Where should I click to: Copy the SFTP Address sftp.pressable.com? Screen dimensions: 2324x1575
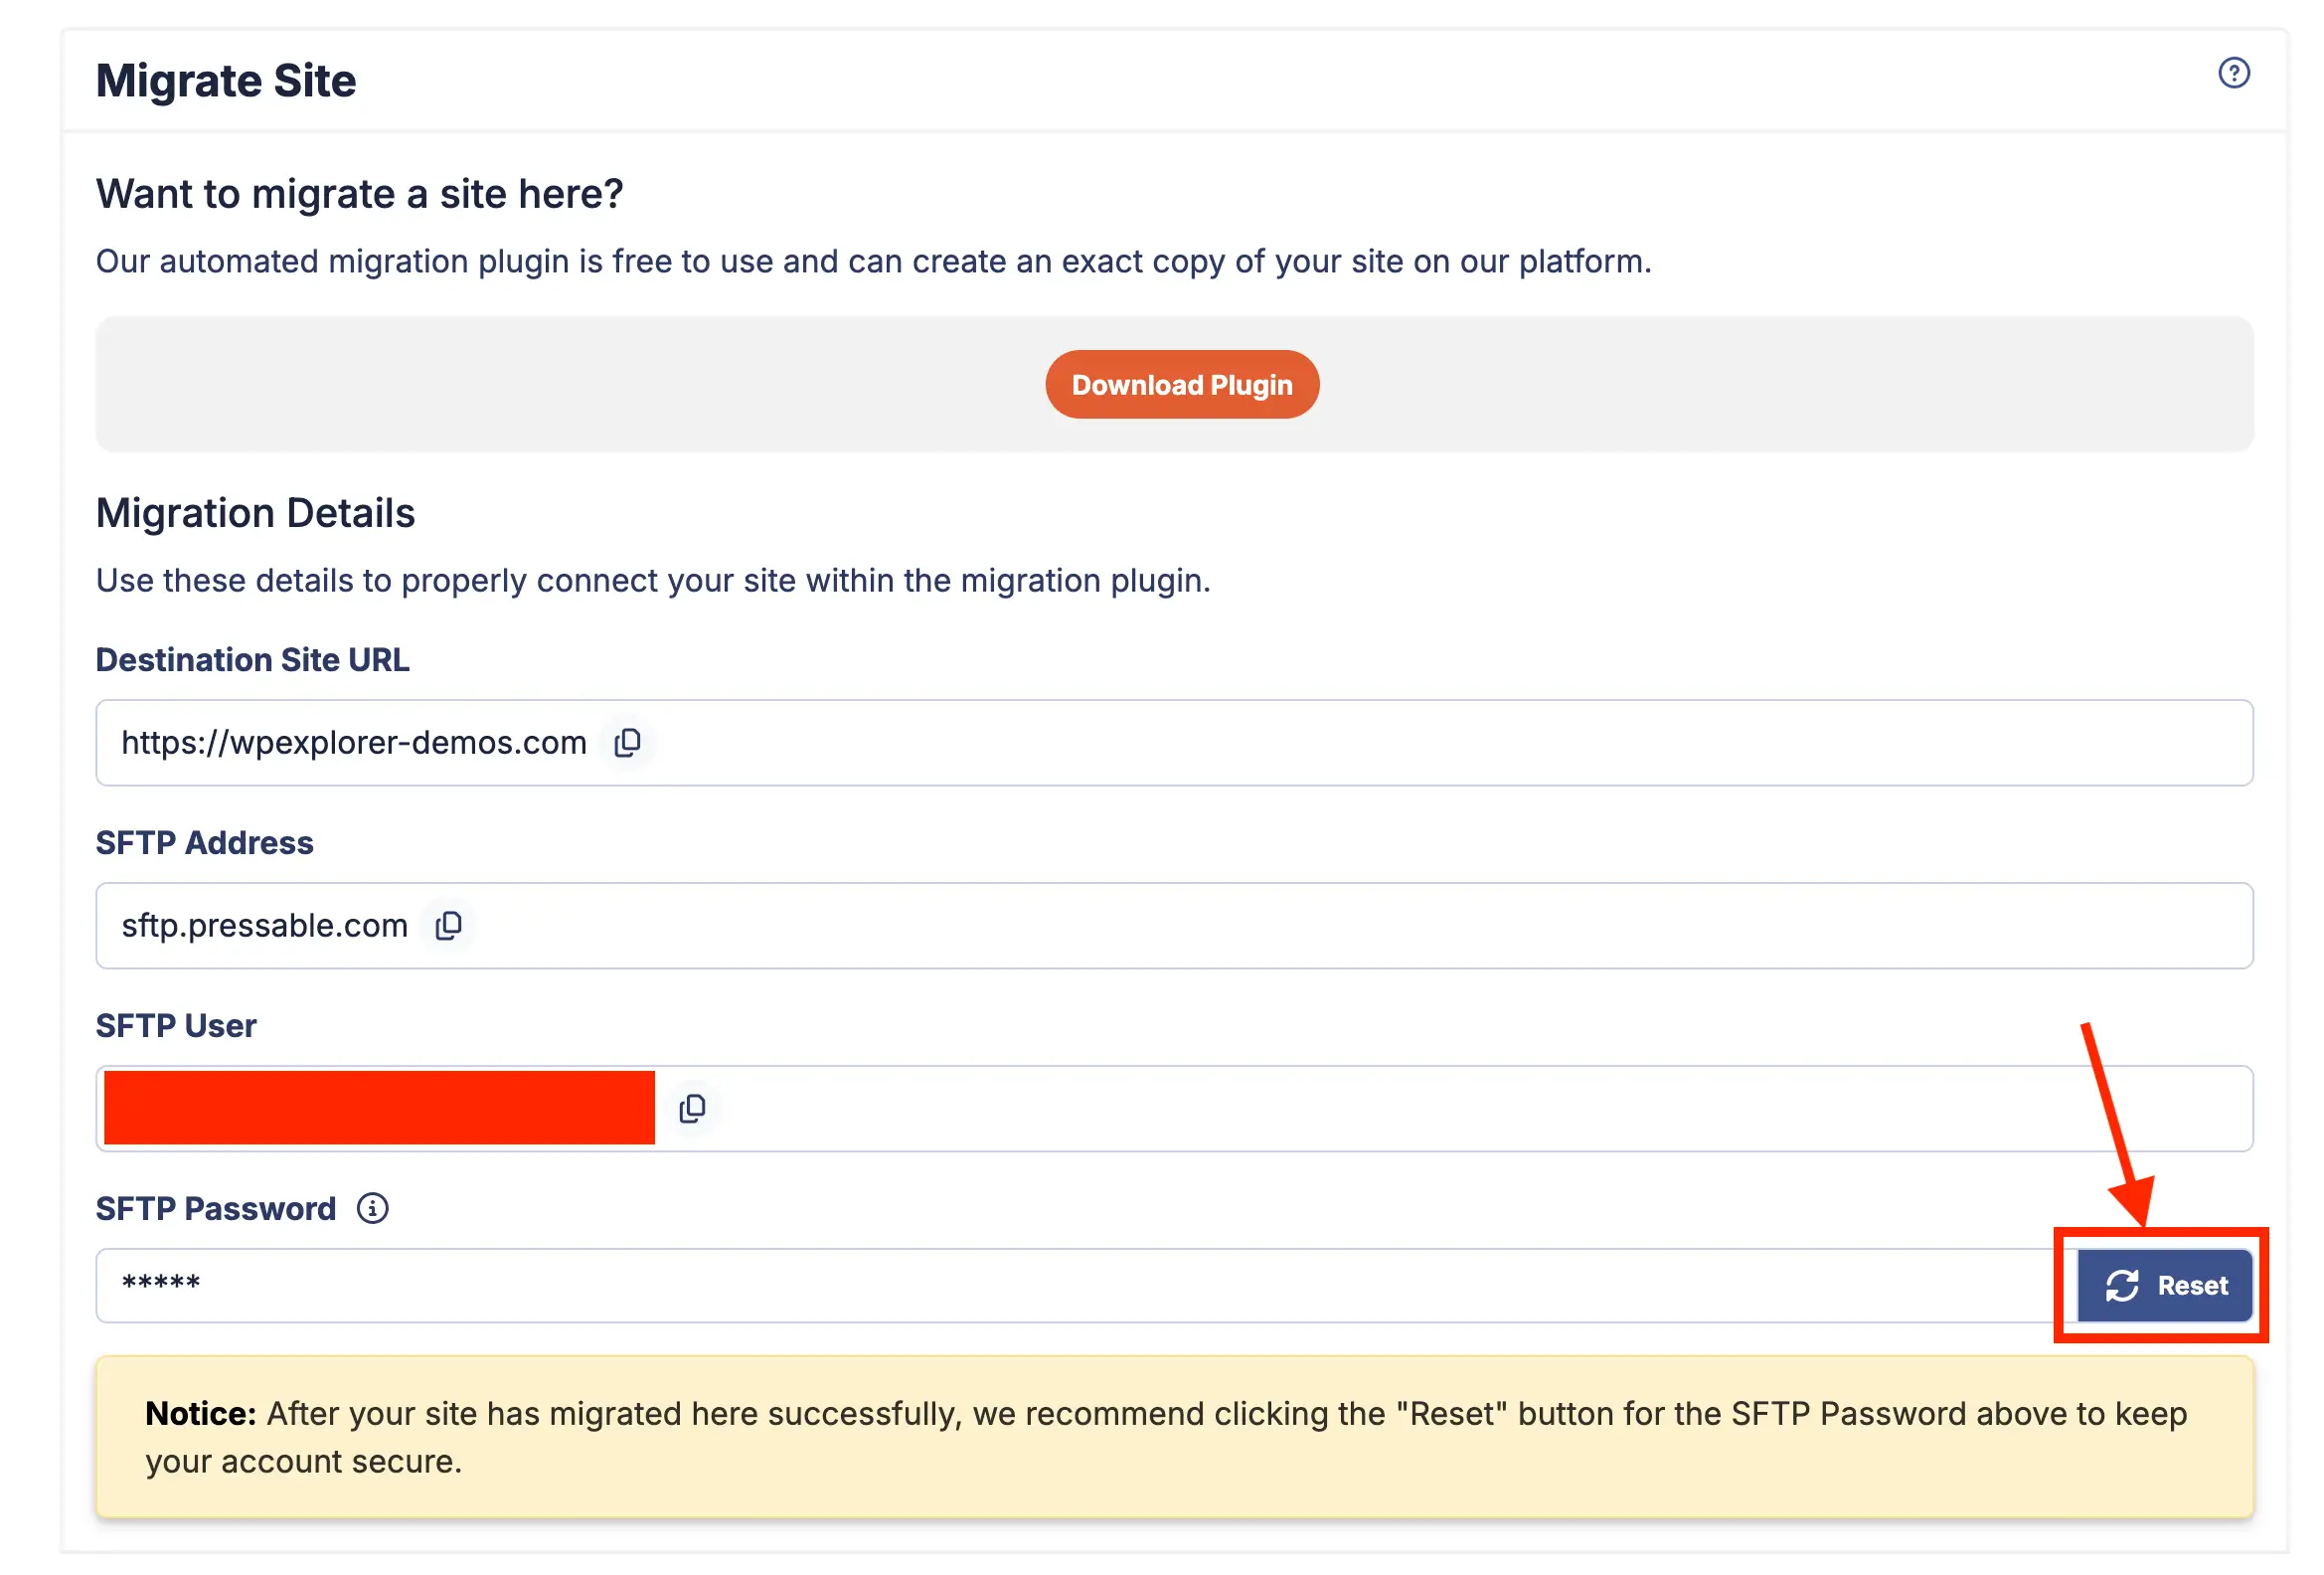(449, 925)
